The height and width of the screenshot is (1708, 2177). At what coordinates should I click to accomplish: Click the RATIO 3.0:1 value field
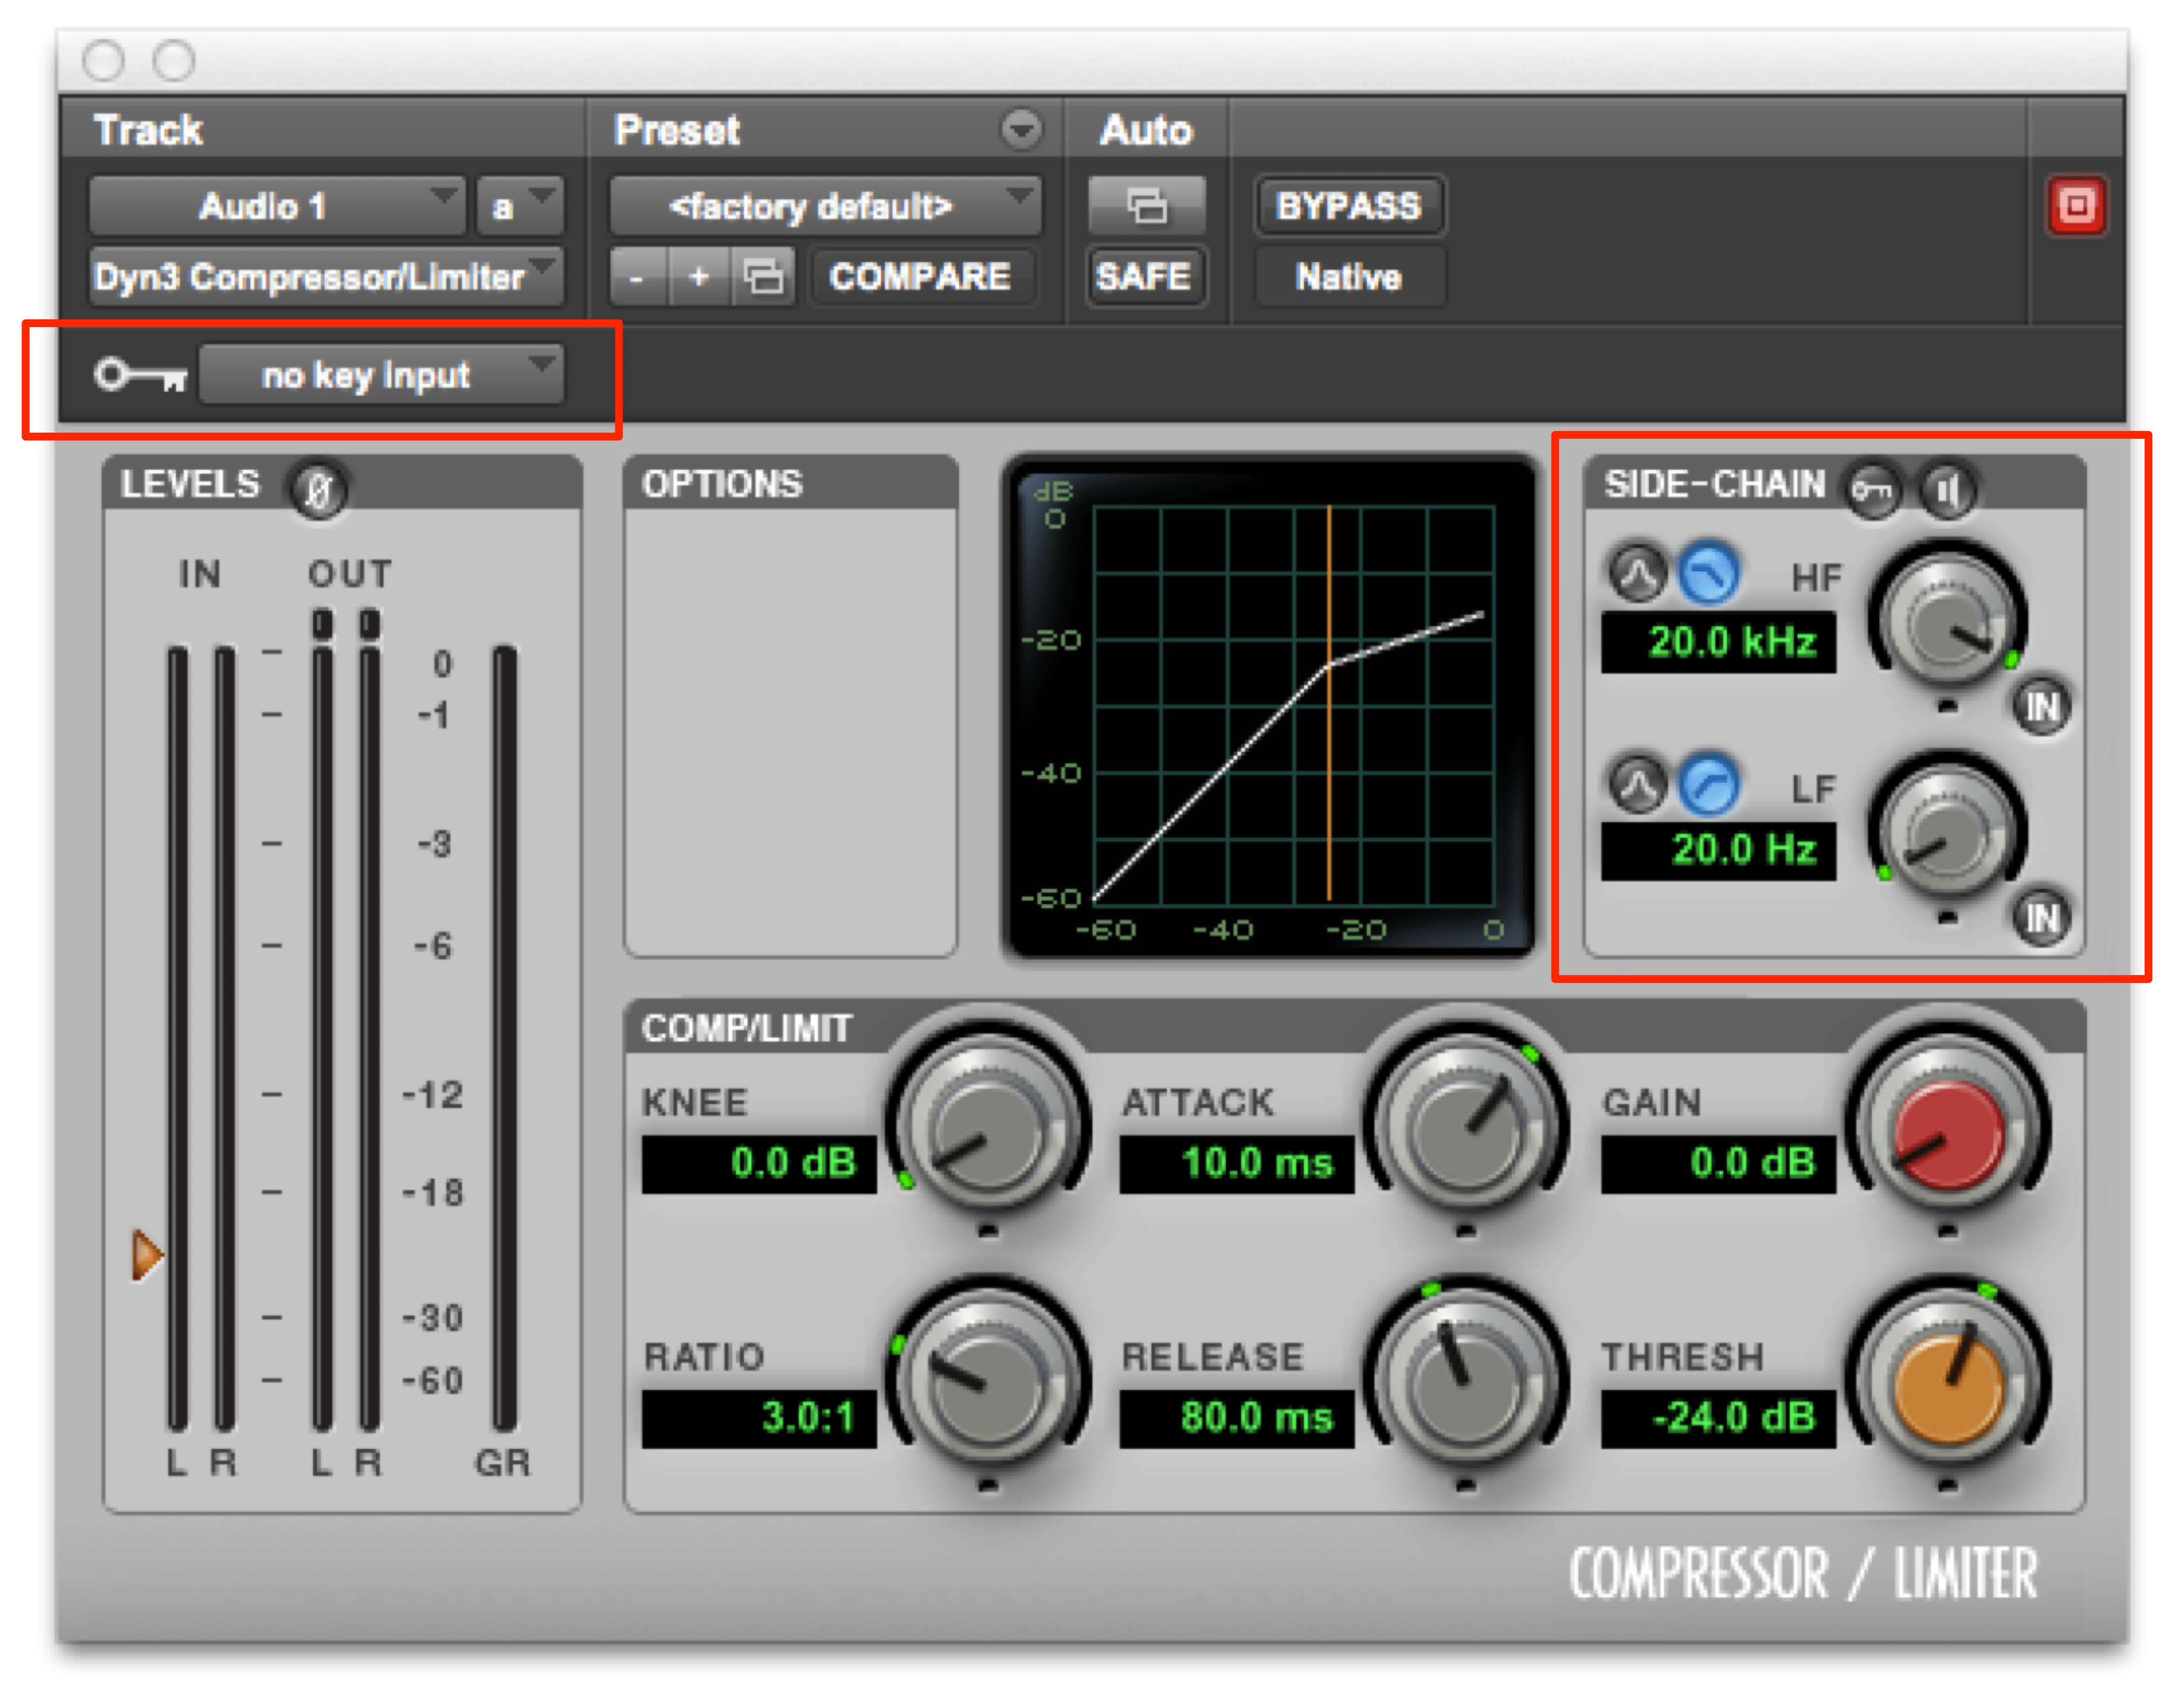(759, 1418)
